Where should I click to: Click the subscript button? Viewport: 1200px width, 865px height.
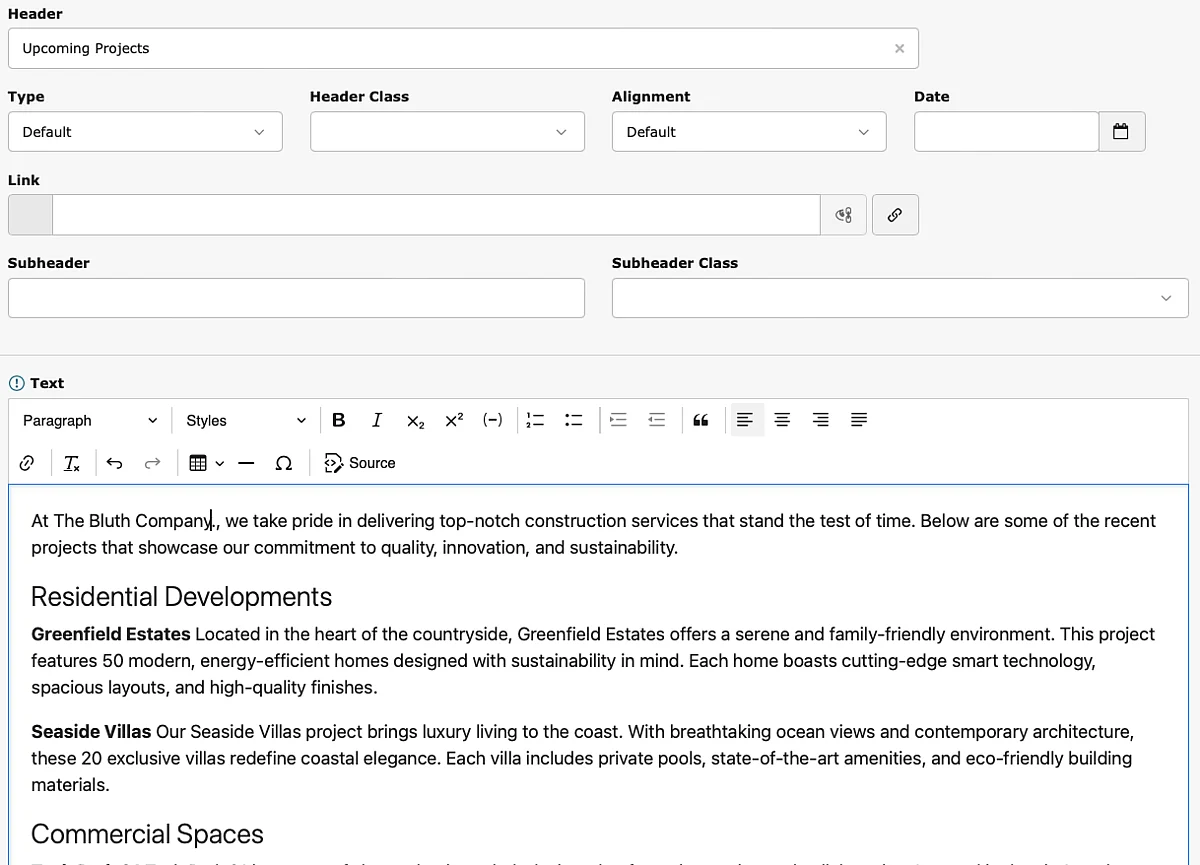[415, 420]
